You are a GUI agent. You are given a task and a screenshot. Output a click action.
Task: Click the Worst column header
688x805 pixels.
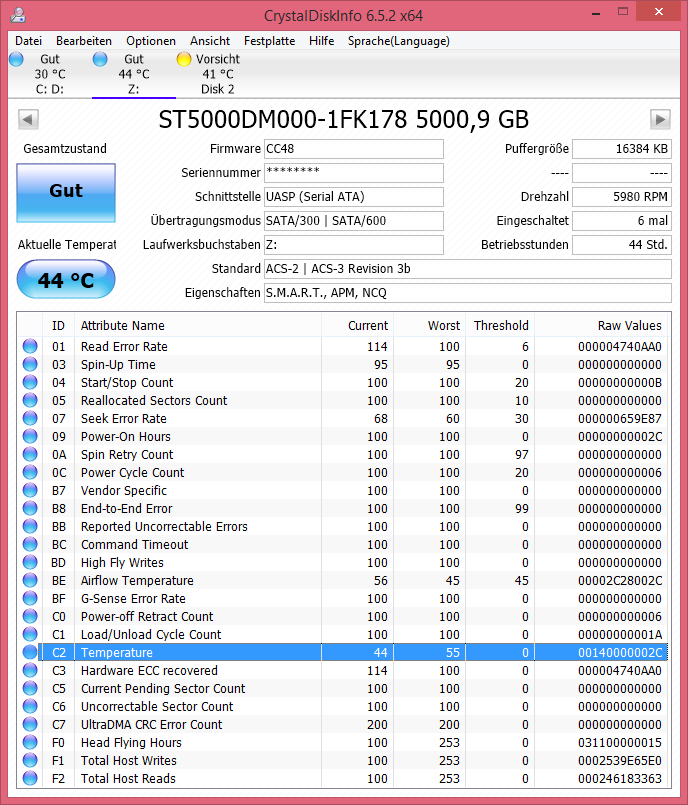pyautogui.click(x=430, y=325)
